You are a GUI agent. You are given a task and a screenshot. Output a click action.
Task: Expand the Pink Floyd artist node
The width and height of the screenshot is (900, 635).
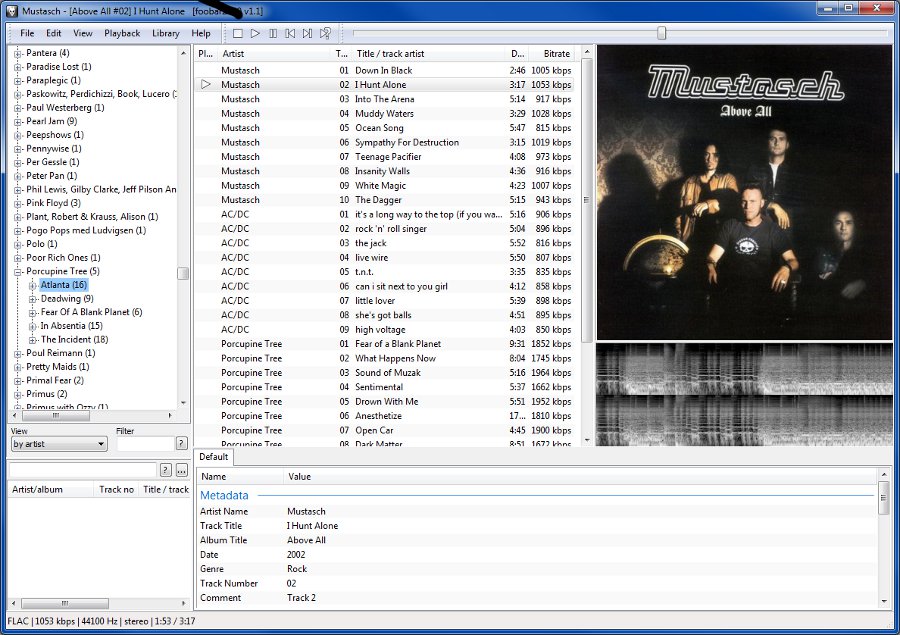pyautogui.click(x=18, y=203)
